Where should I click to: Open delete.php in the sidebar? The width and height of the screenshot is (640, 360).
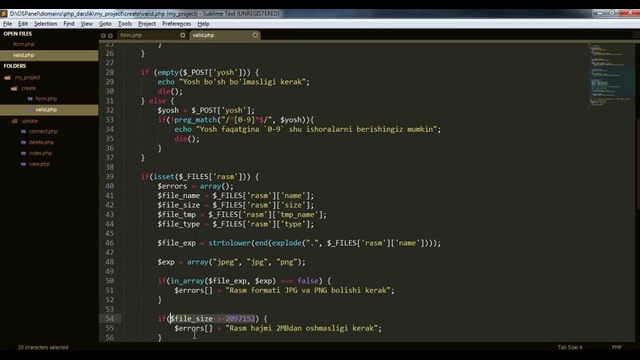pyautogui.click(x=41, y=142)
